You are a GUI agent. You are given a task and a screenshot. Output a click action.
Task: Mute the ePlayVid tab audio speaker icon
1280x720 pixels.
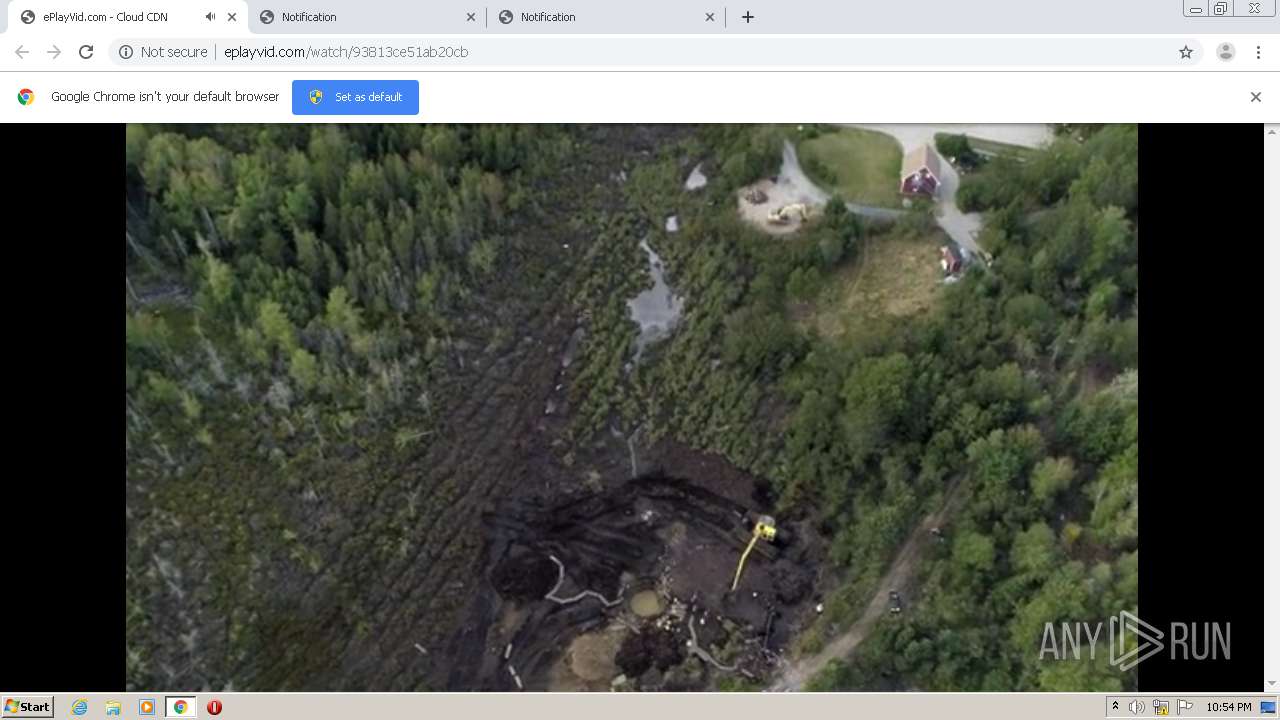(x=210, y=17)
